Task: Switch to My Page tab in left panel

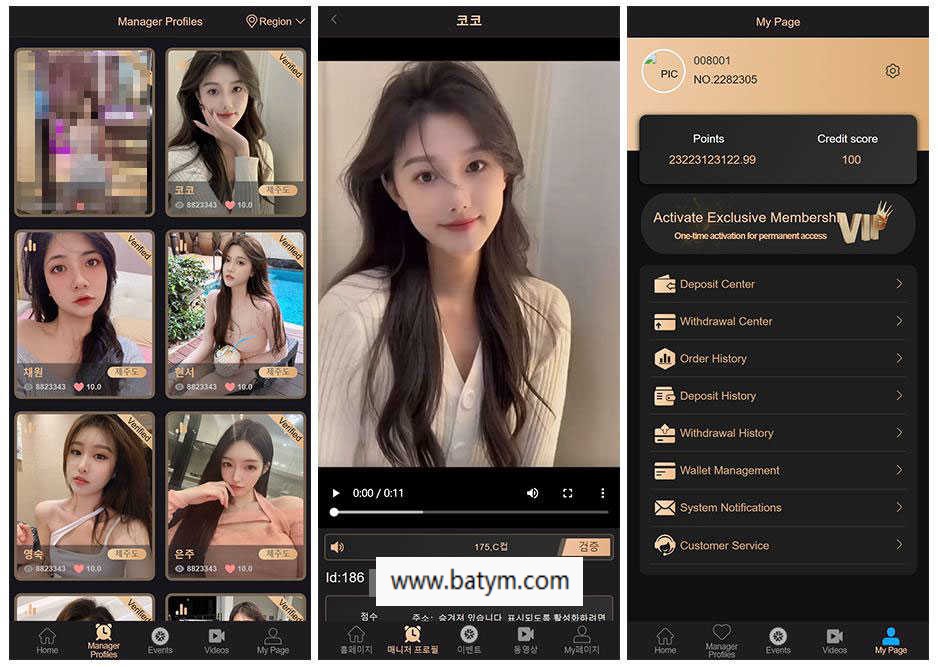Action: (x=273, y=640)
